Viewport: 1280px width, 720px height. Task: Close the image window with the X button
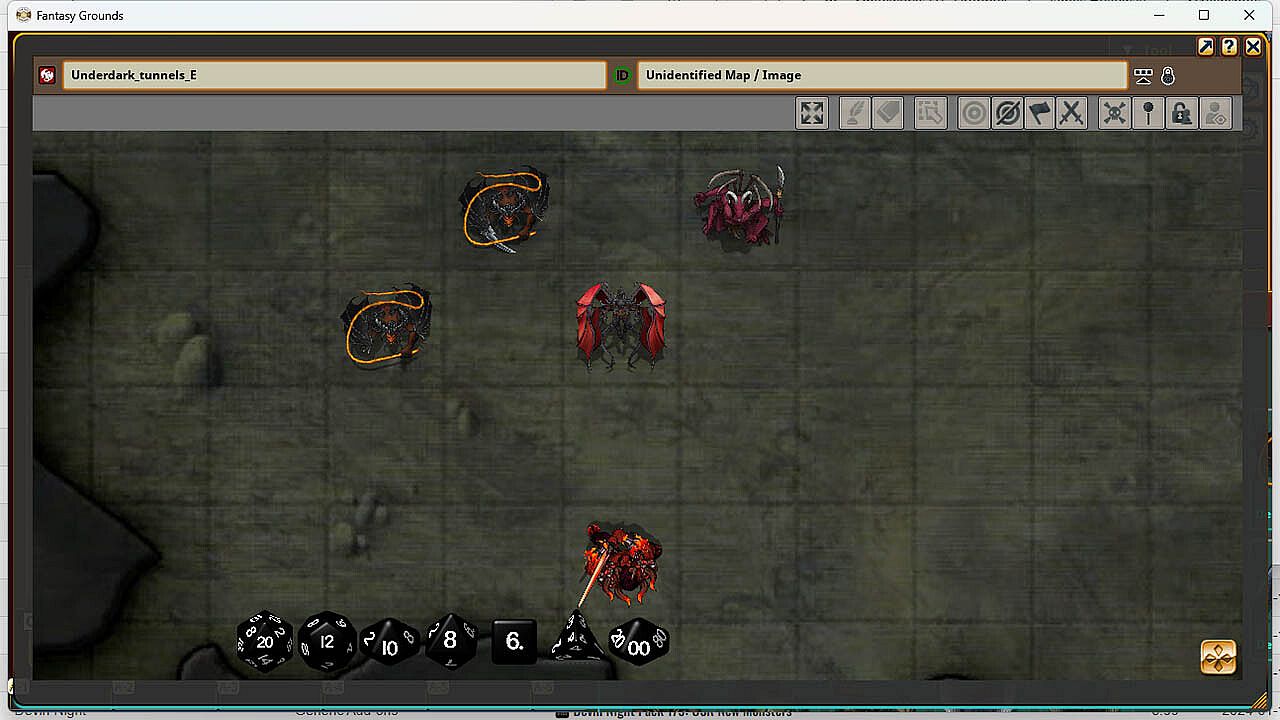click(1253, 47)
